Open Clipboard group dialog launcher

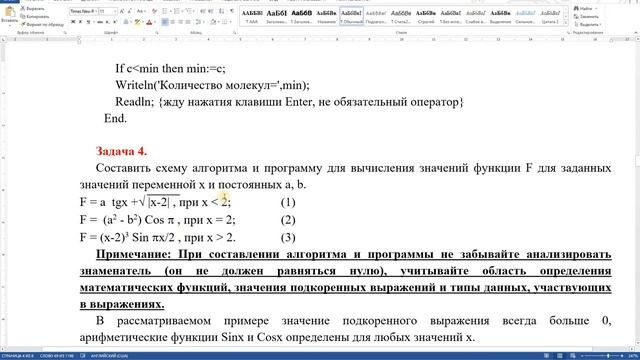[65, 33]
